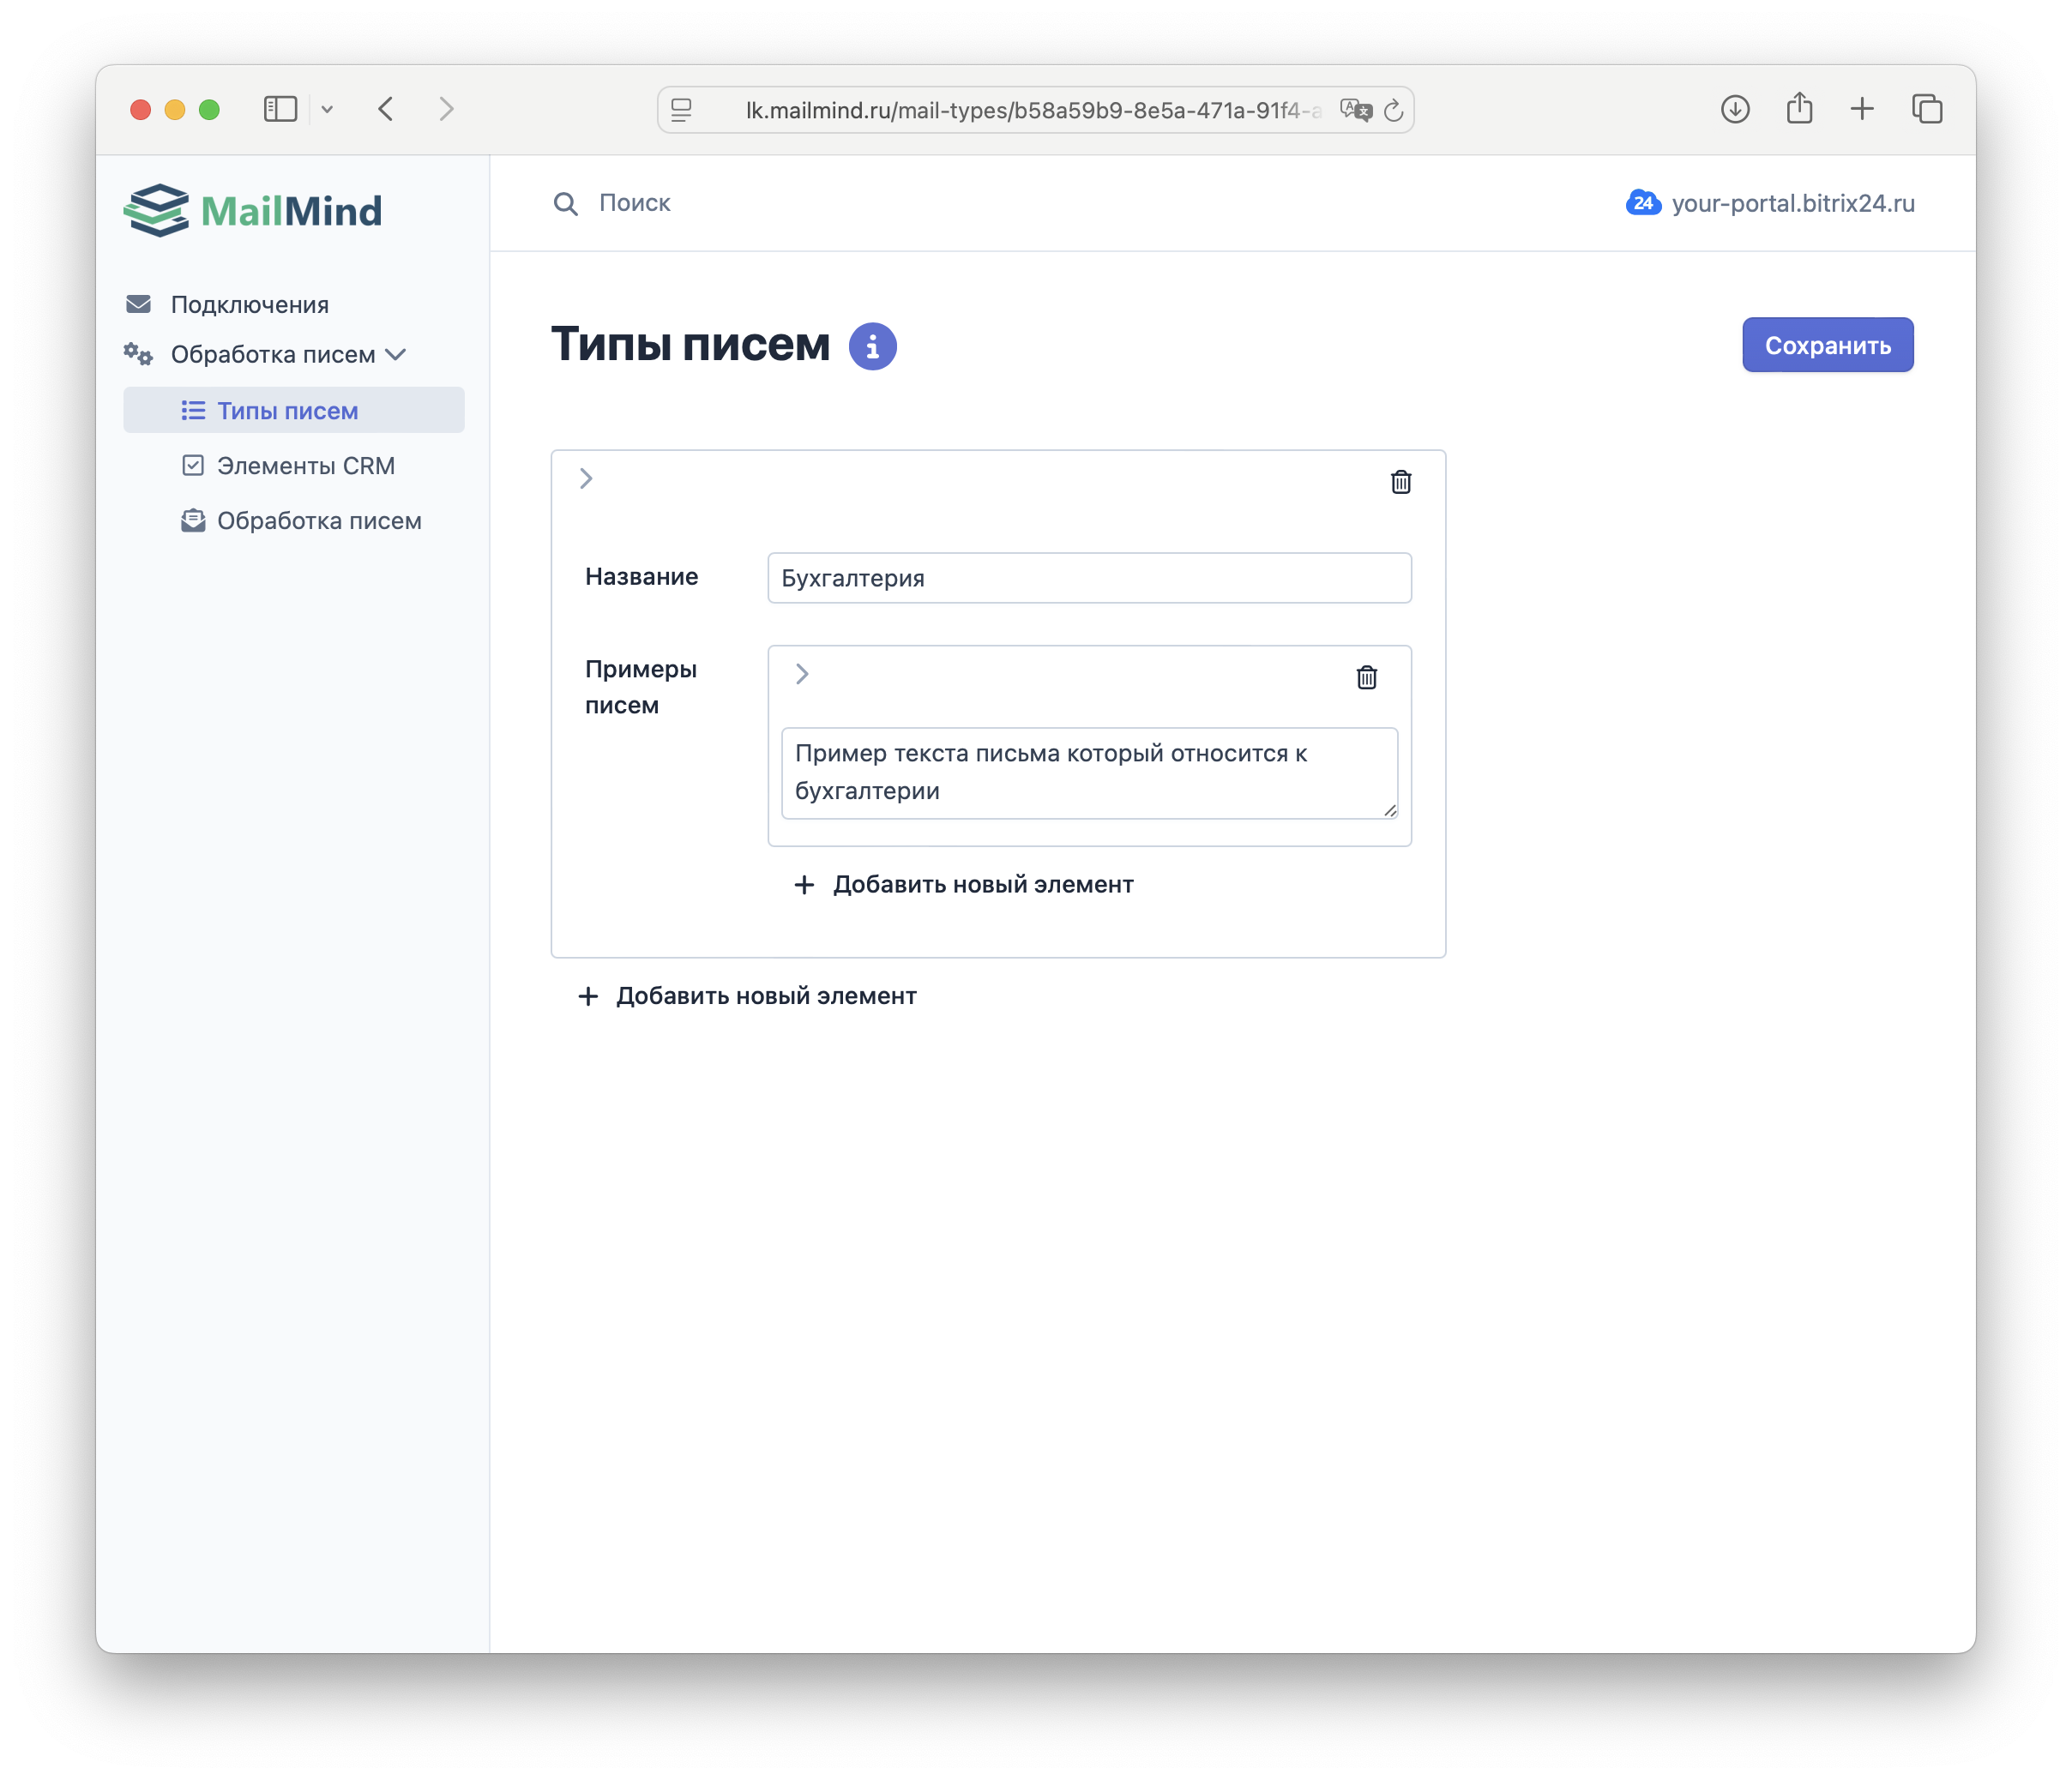Viewport: 2072px width, 1780px height.
Task: Collapse the Бухгалтерия mail type chevron
Action: click(586, 479)
